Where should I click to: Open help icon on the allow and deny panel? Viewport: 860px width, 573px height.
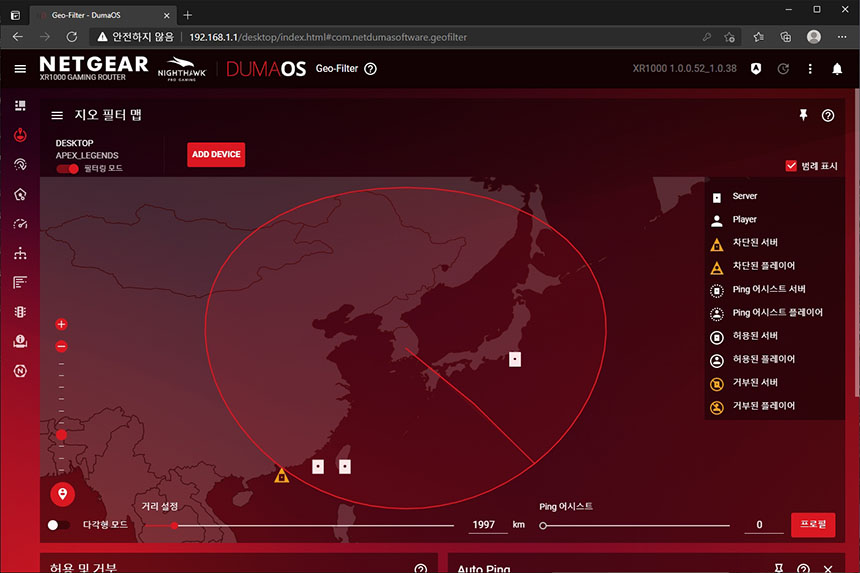pyautogui.click(x=421, y=569)
